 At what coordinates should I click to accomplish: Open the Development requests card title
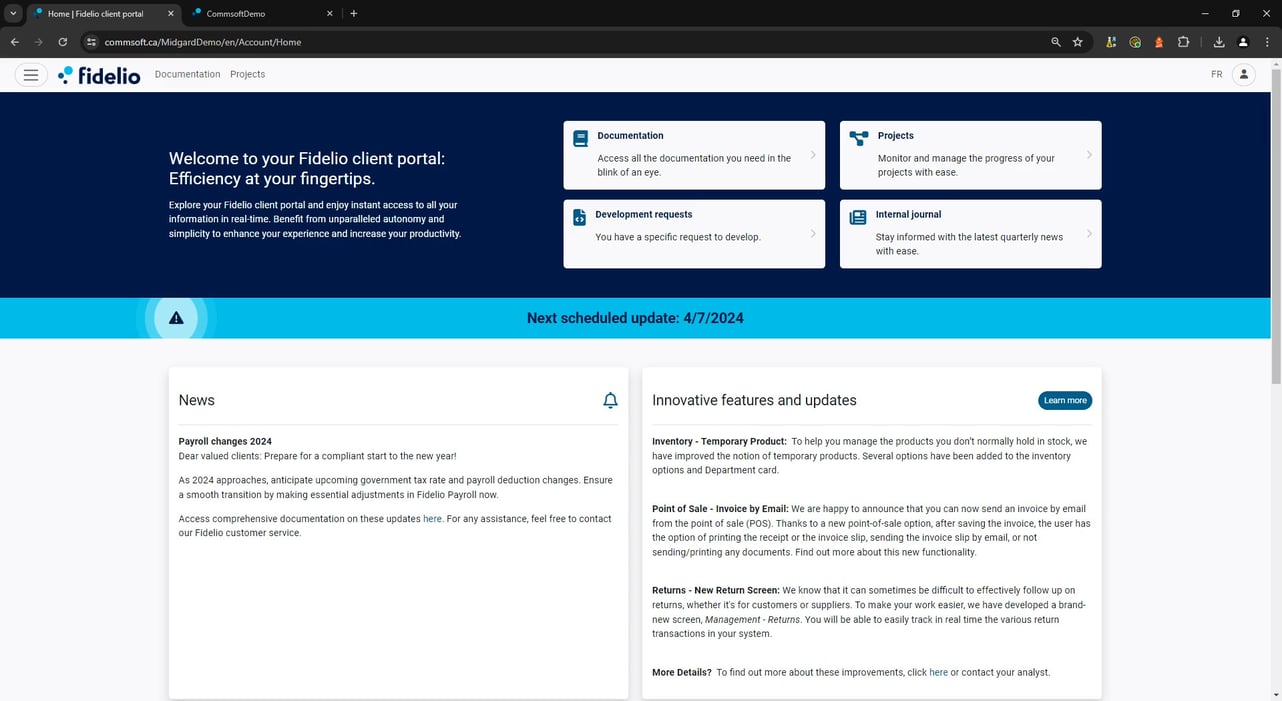click(643, 215)
